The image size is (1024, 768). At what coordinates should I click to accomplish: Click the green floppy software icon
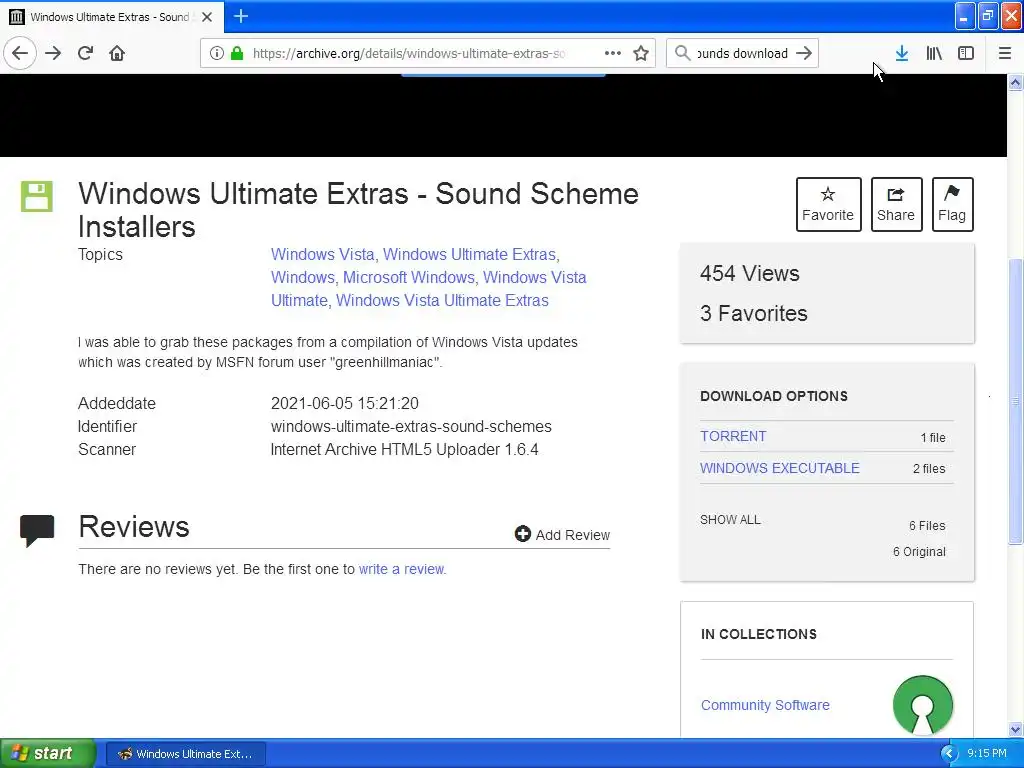click(37, 197)
